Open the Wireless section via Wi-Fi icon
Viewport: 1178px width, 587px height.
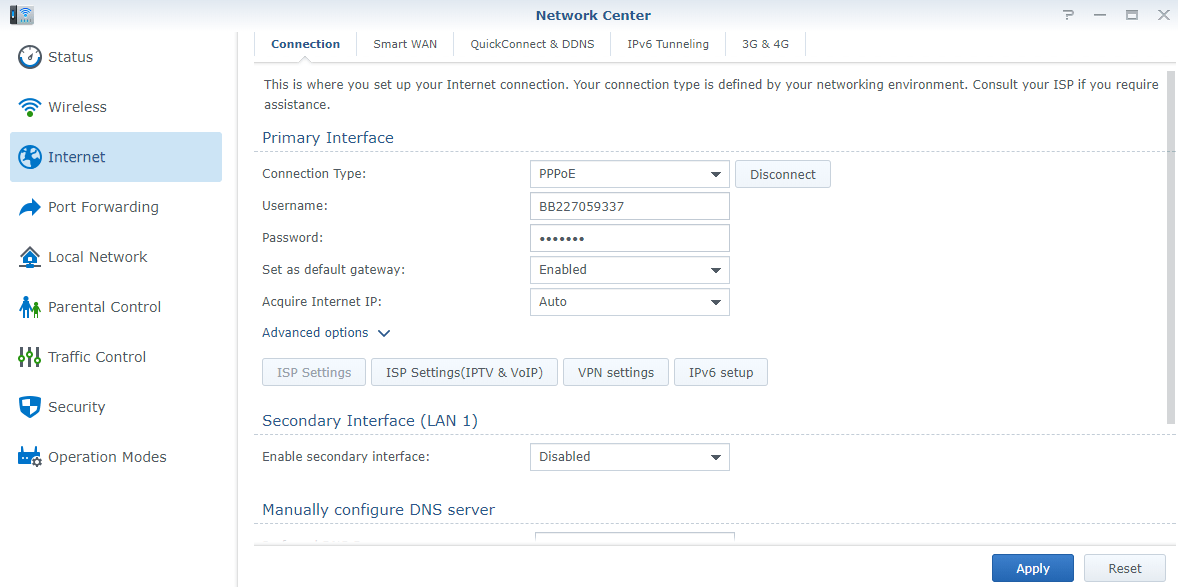(x=31, y=107)
